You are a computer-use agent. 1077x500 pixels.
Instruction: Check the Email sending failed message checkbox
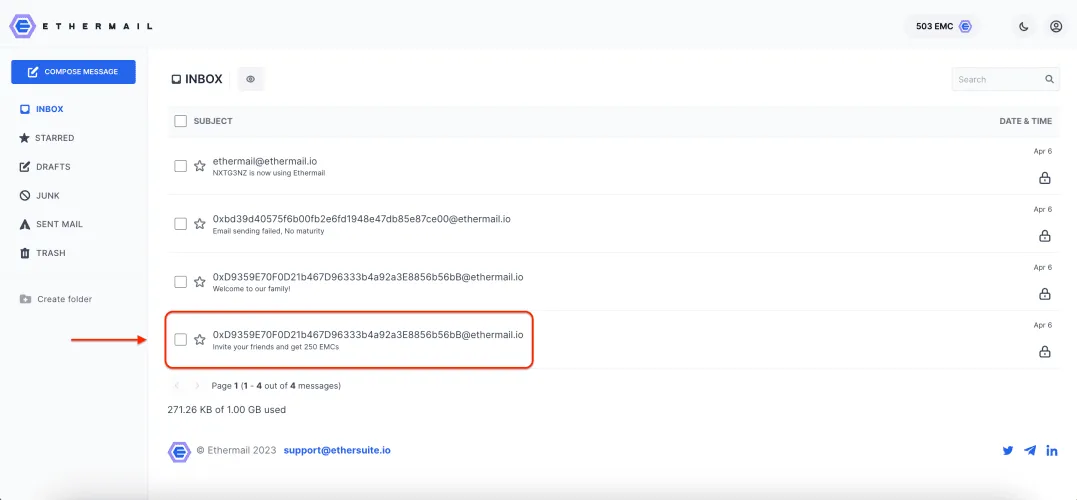(x=181, y=223)
